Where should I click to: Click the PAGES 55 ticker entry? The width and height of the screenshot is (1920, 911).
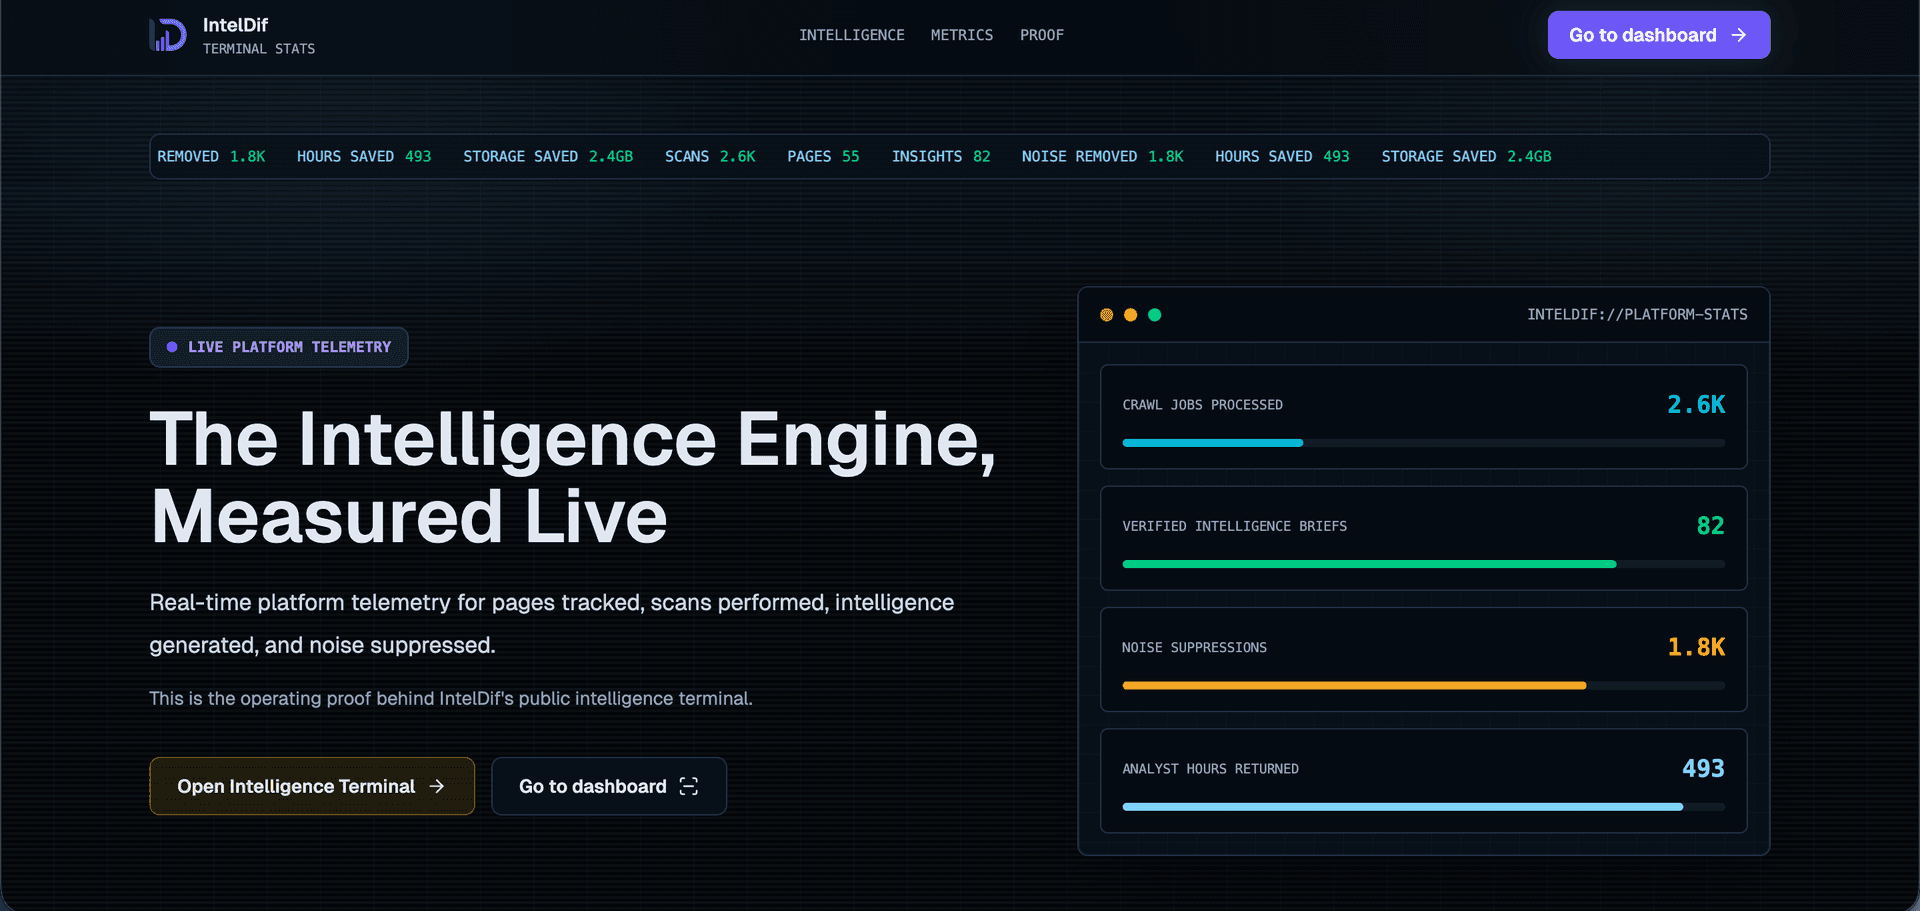(x=823, y=156)
